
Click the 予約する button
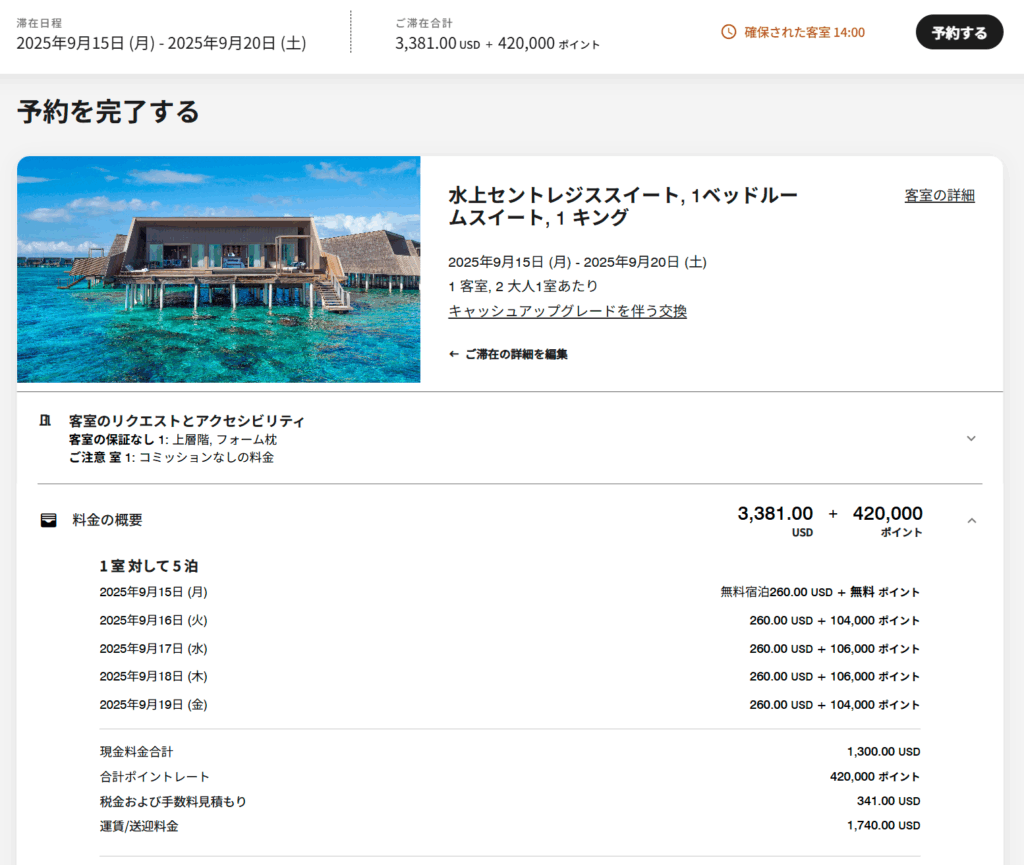click(958, 32)
